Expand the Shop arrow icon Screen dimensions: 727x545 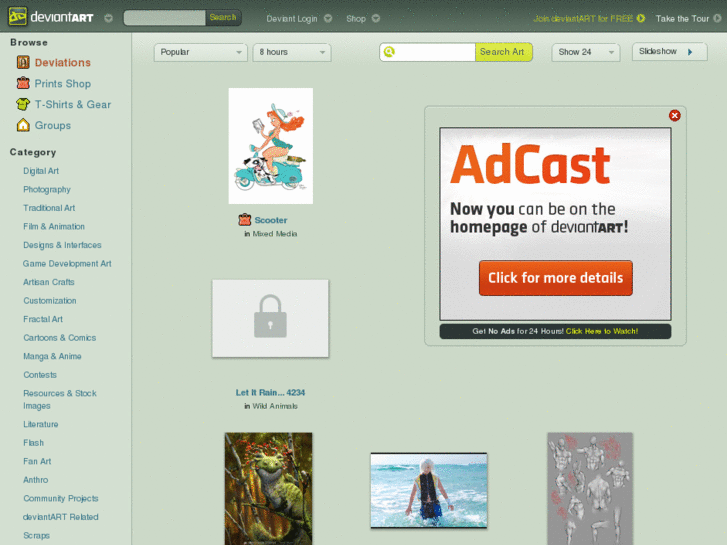(x=376, y=19)
